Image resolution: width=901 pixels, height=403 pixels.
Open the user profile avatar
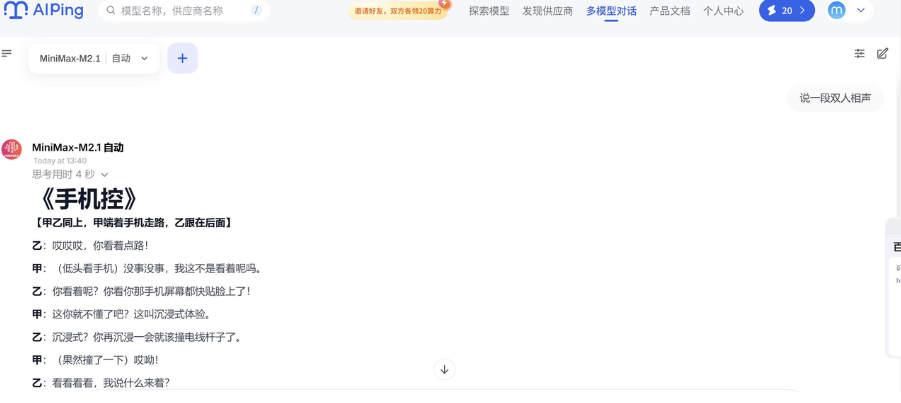tap(837, 11)
